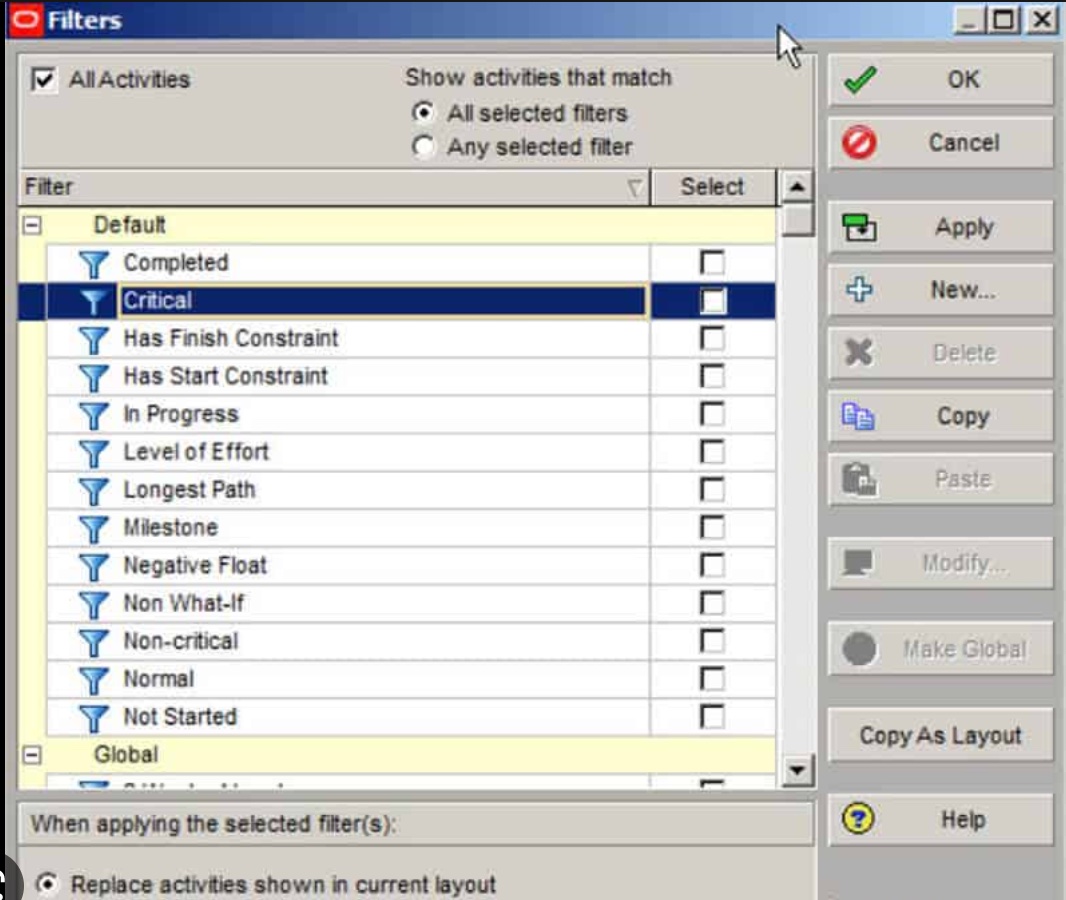Click the Select column header
Viewport: 1066px width, 900px height.
click(x=712, y=187)
